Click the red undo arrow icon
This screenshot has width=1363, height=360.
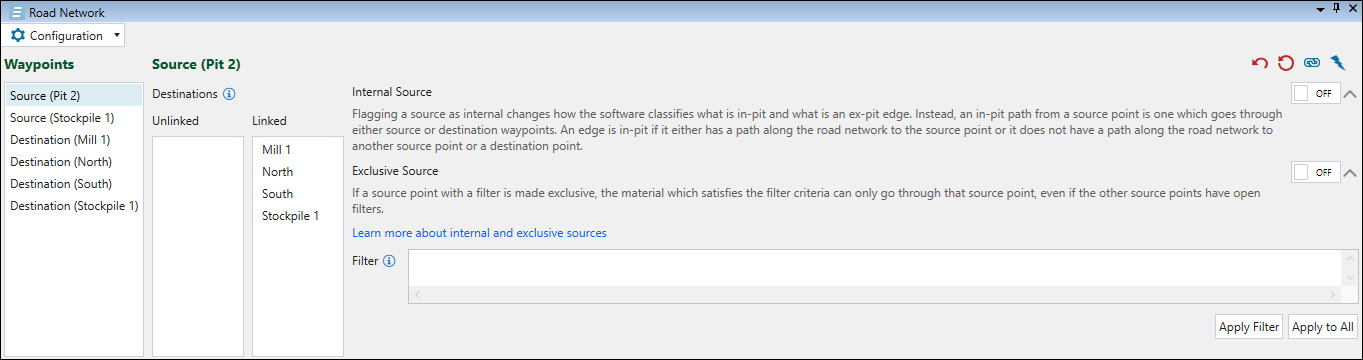(1260, 63)
